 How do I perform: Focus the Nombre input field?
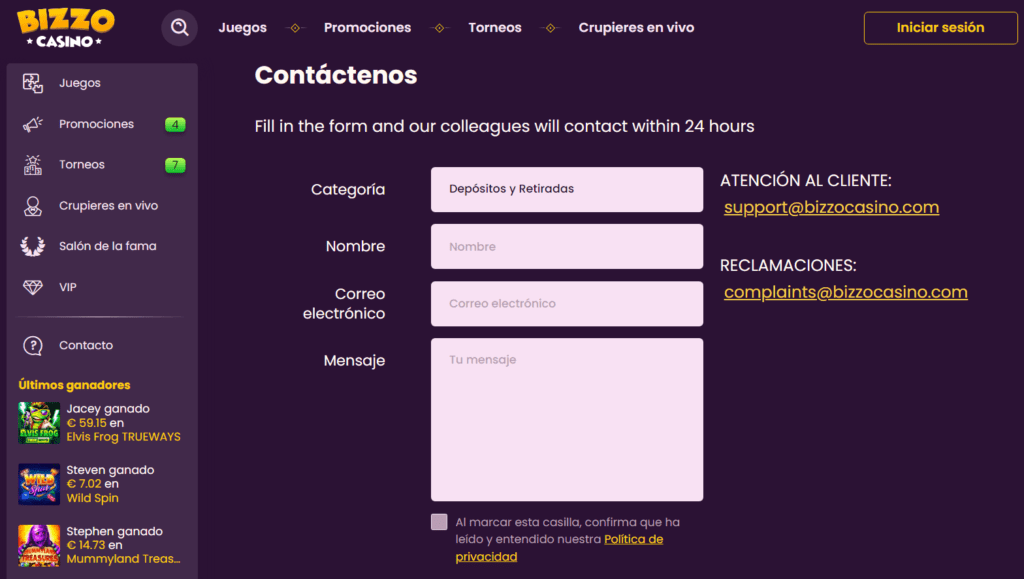[x=566, y=246]
